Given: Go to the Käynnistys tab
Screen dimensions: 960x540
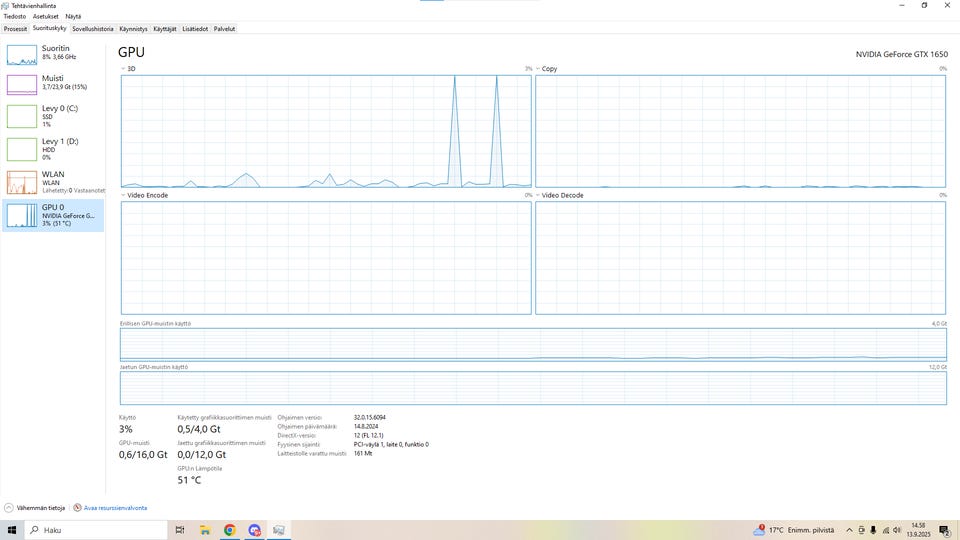Looking at the screenshot, I should [133, 29].
